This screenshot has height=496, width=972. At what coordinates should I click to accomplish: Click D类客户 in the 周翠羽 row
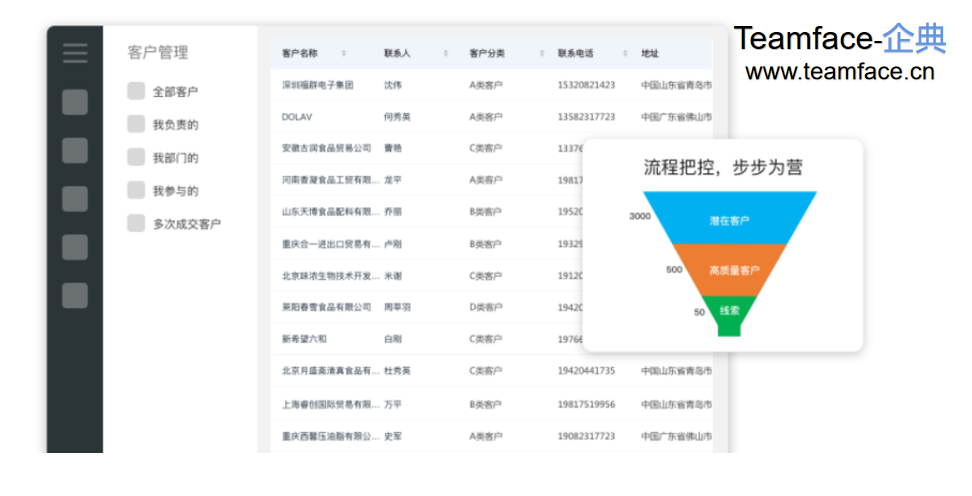(486, 307)
